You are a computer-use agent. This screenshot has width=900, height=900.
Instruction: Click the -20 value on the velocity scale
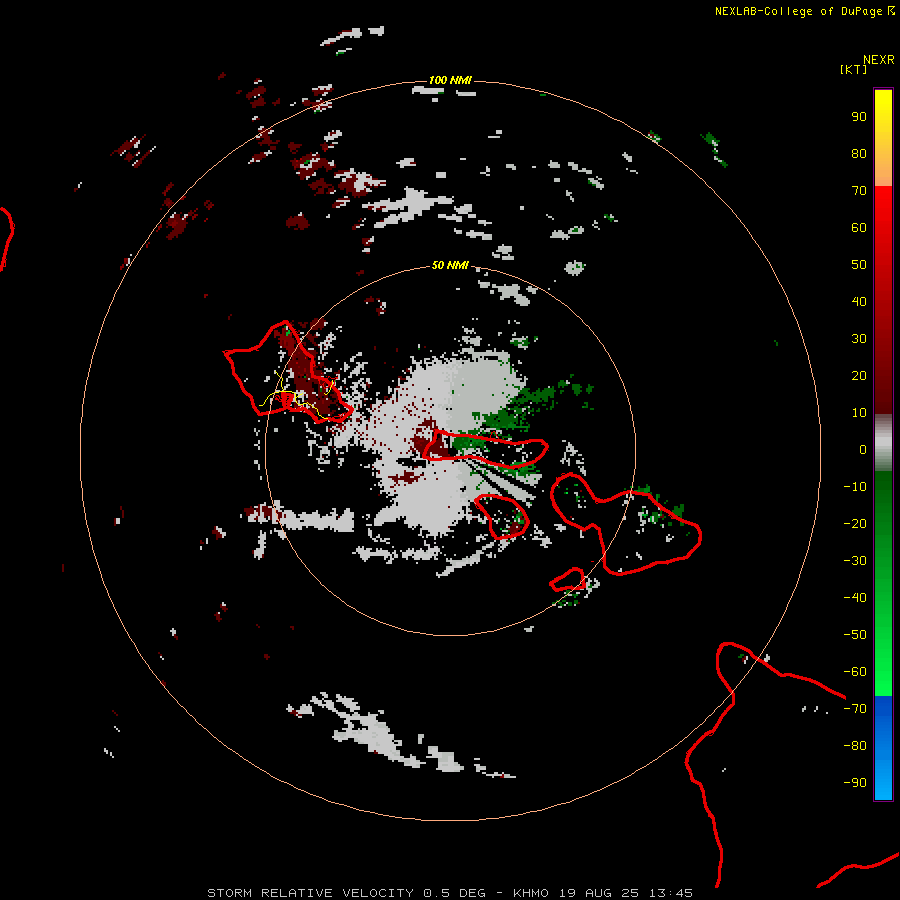(855, 524)
